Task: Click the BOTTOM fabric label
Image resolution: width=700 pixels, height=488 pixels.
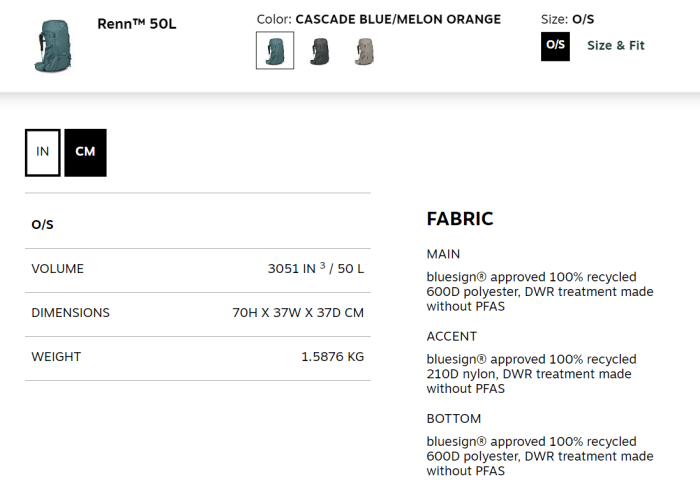Action: 454,419
